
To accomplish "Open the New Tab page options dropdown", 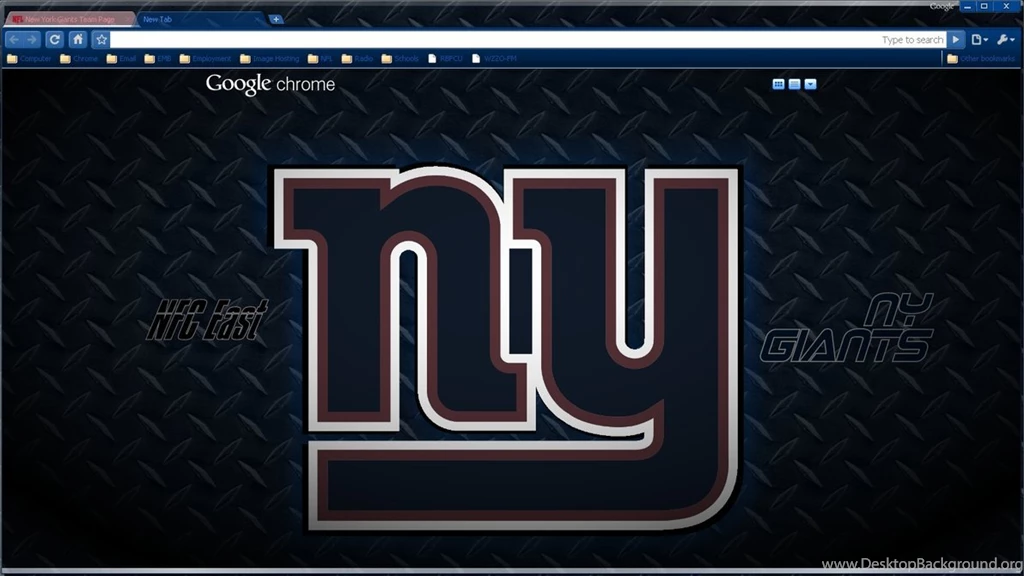I will click(x=810, y=84).
